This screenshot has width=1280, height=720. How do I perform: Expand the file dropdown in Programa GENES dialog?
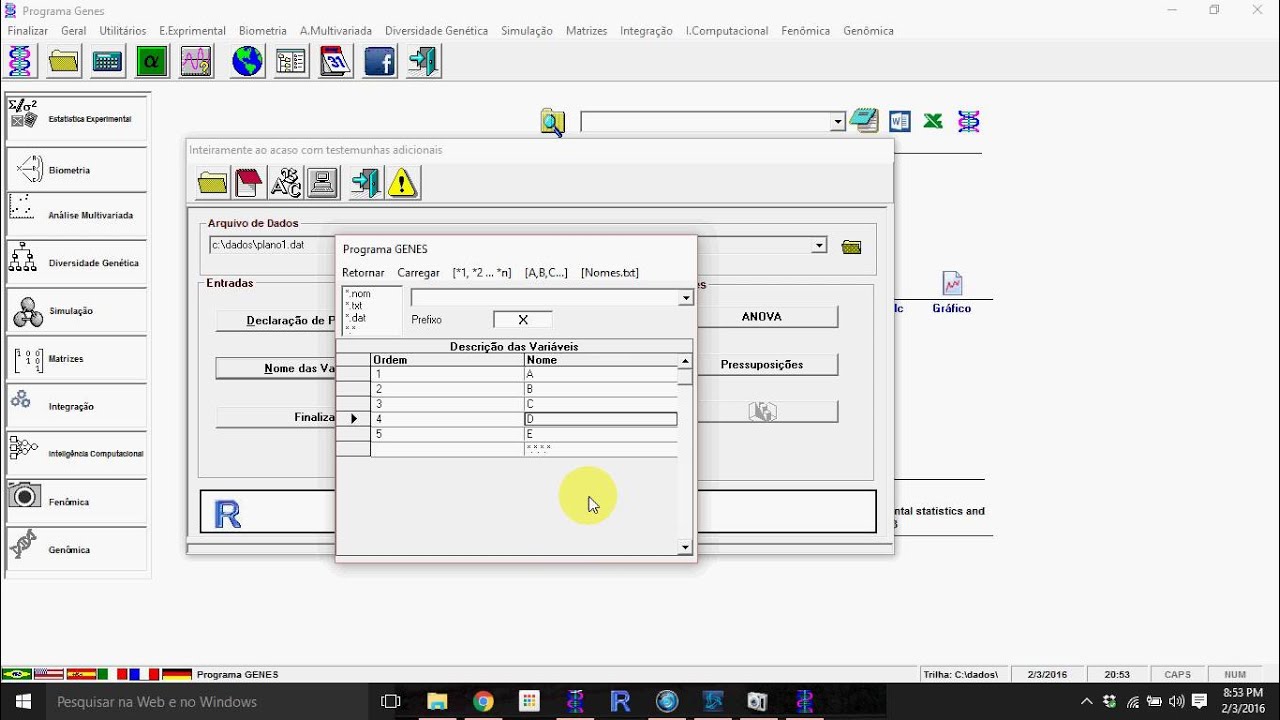click(686, 298)
